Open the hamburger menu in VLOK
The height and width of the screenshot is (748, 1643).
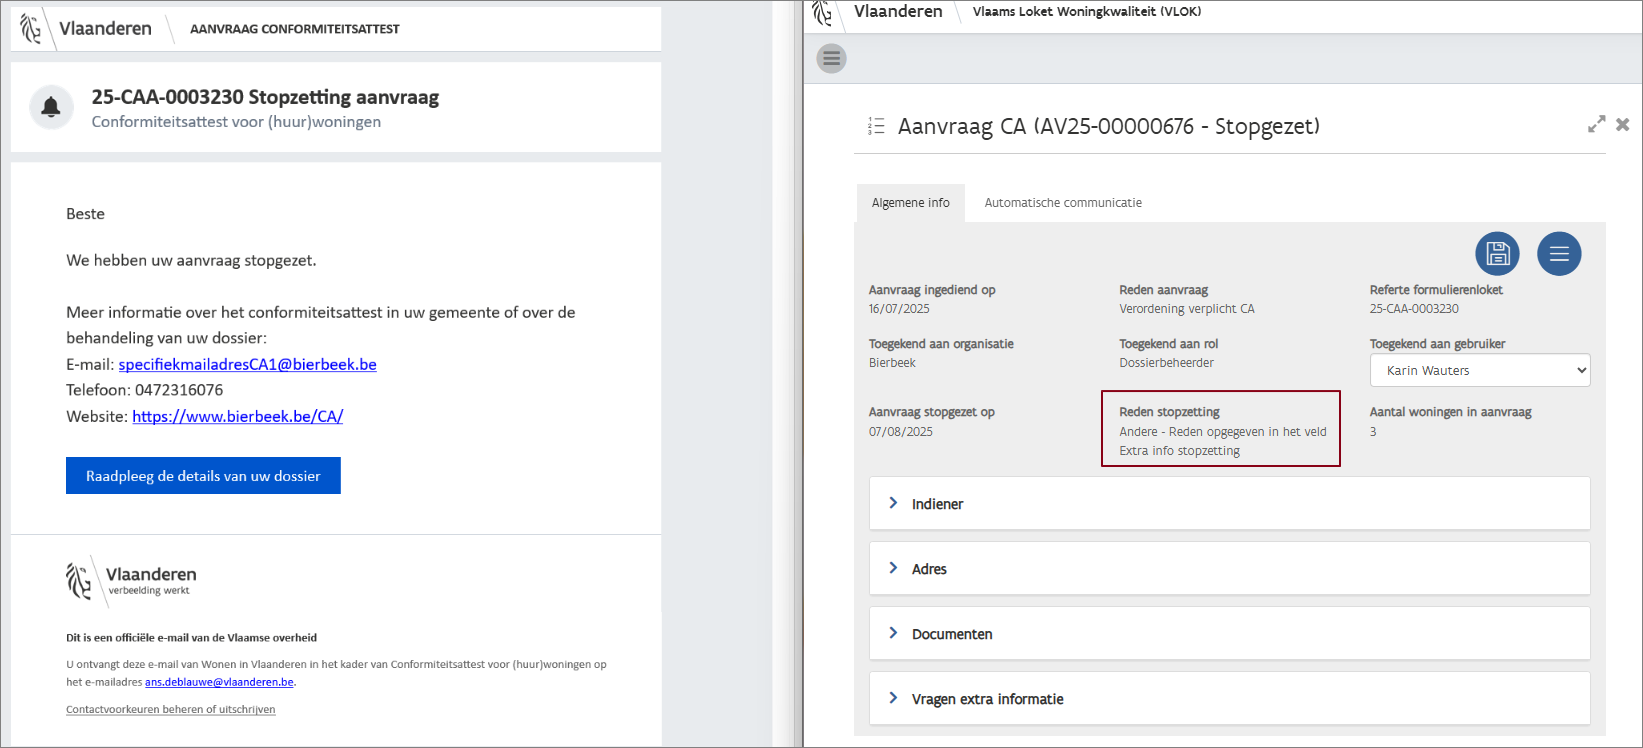point(831,59)
